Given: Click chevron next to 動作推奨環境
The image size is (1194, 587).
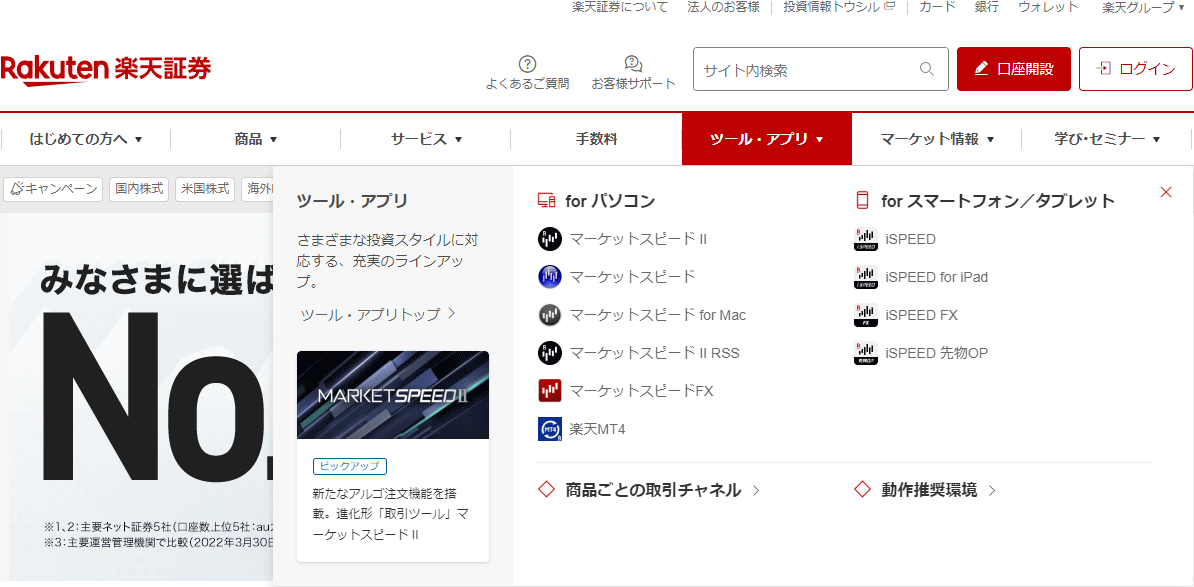Looking at the screenshot, I should pos(991,490).
